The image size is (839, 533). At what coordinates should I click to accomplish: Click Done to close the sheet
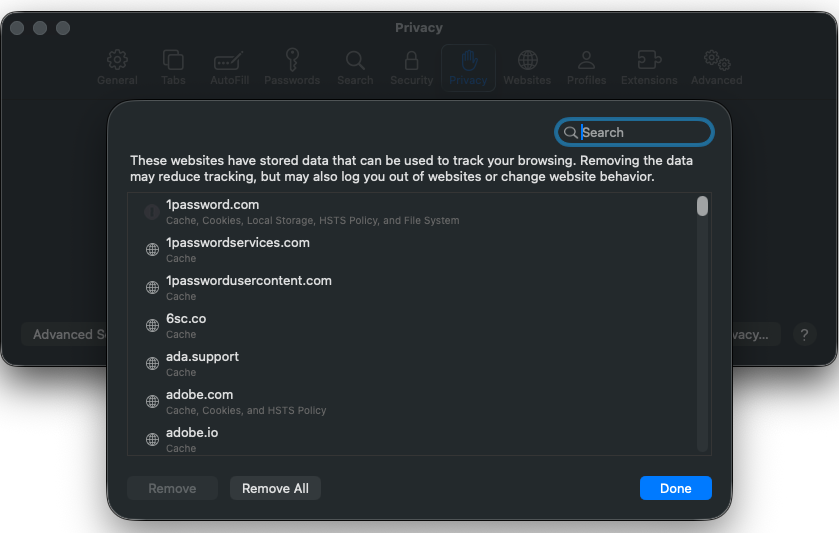(x=676, y=488)
